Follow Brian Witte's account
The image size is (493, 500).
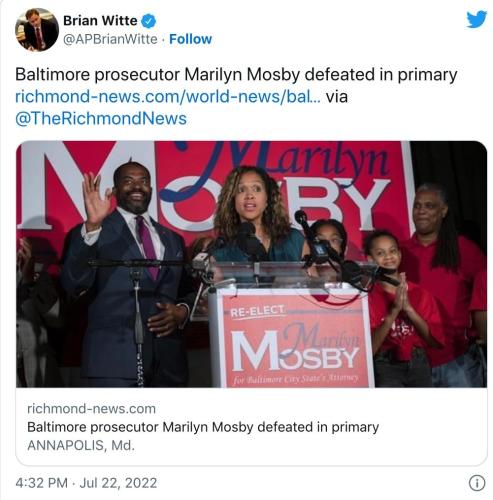click(x=190, y=39)
